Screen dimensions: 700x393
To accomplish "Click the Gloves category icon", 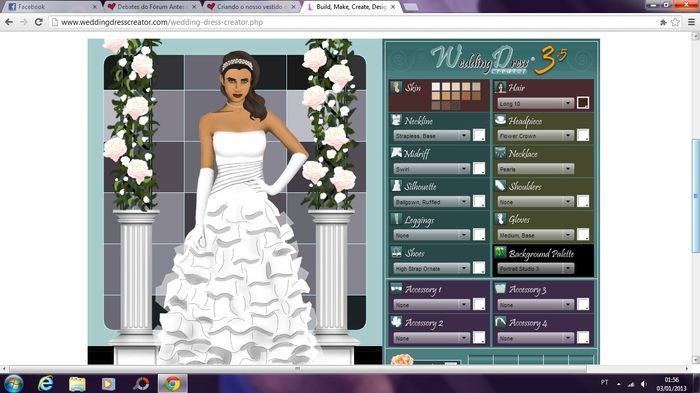I will pos(500,219).
